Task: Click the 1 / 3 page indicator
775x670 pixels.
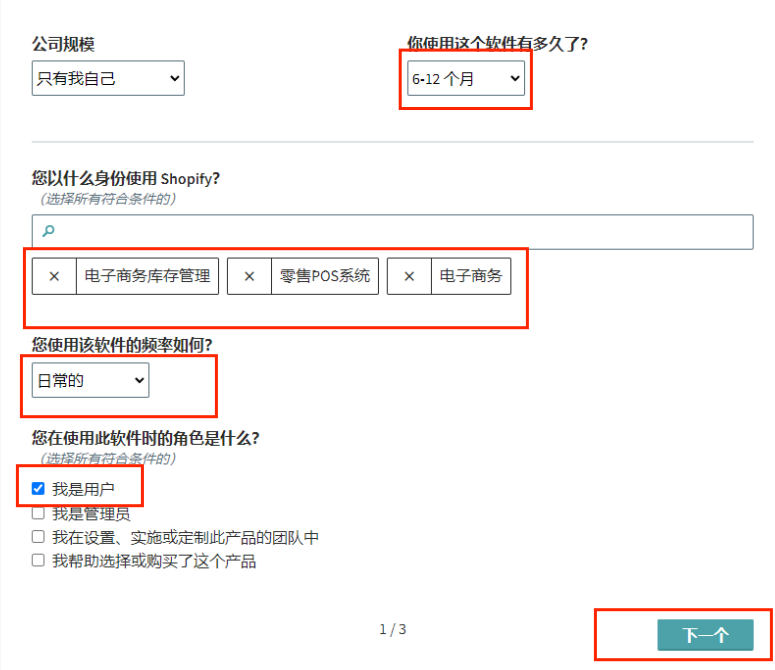Action: 392,629
